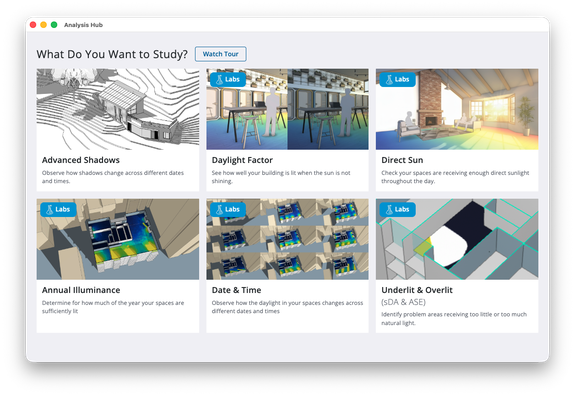
Task: Minimize the Analysis Hub window
Action: 43,25
